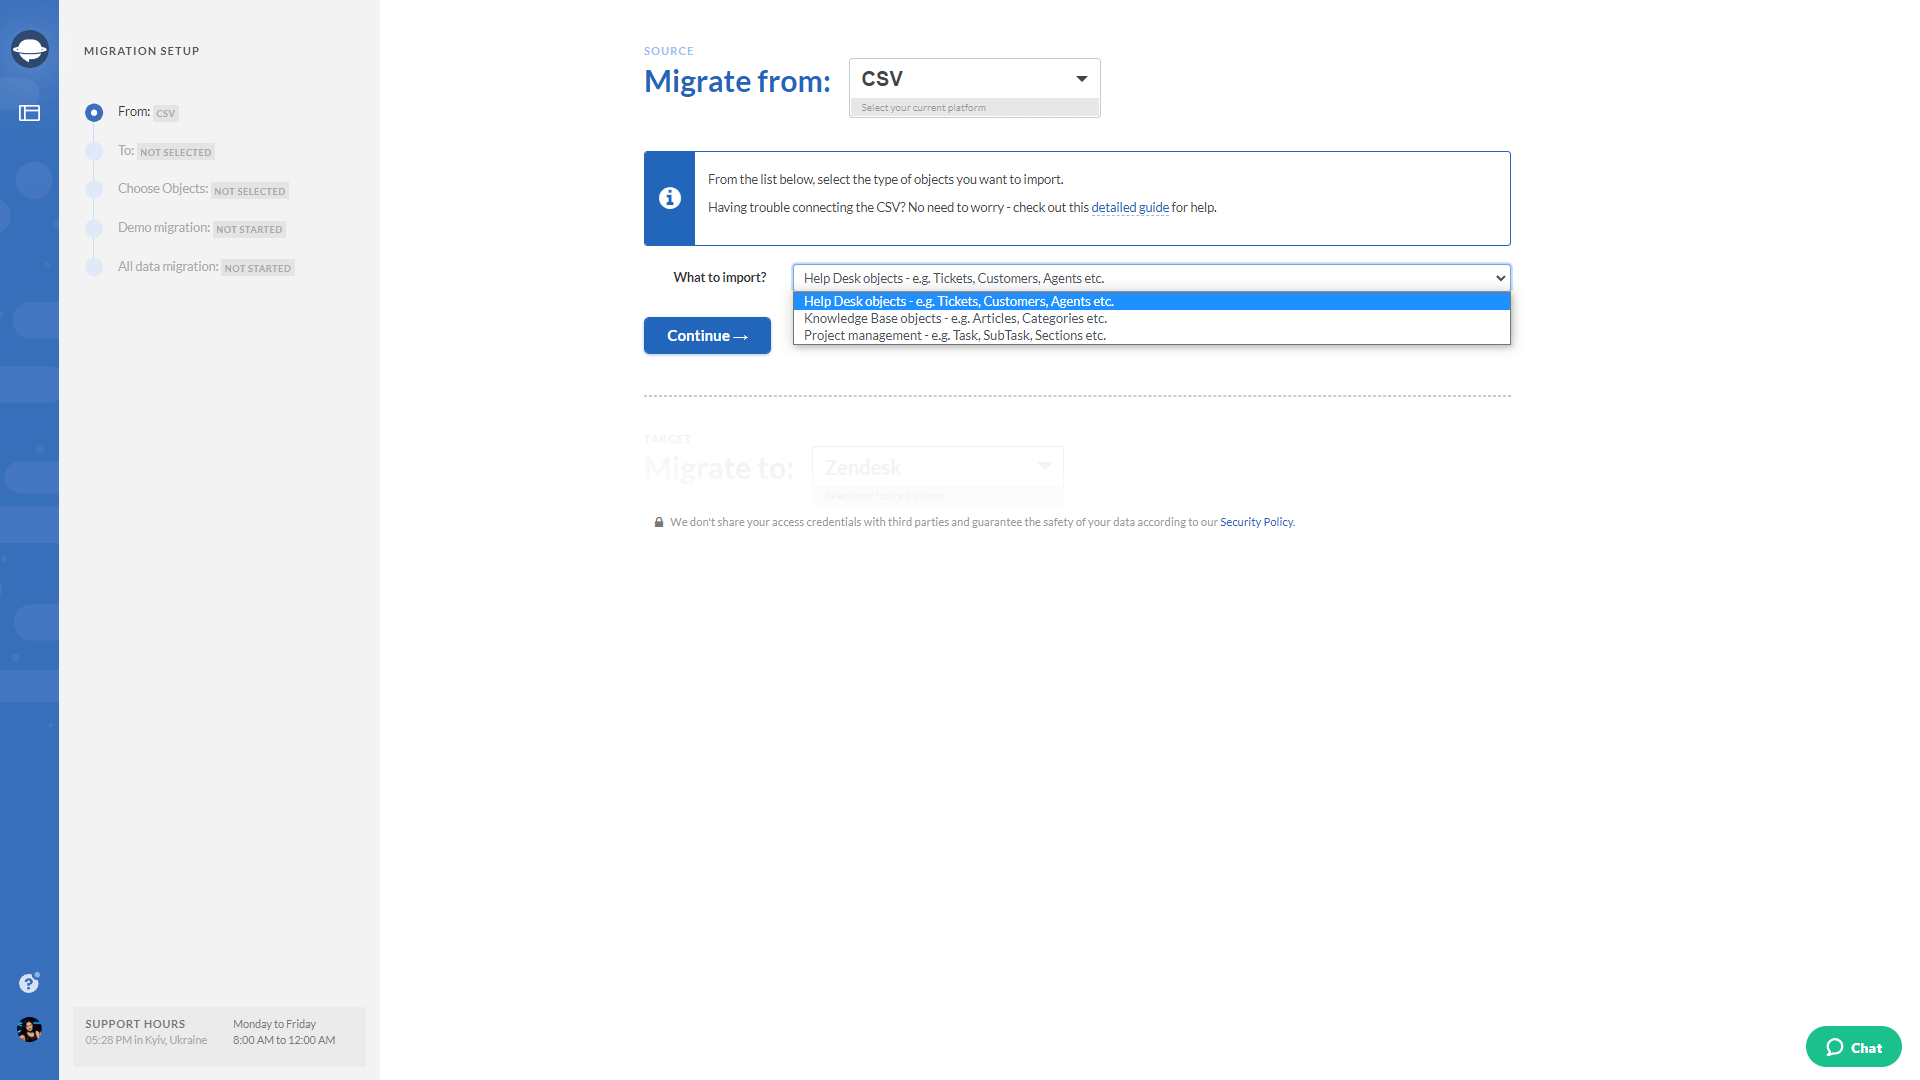Click Security Policy link in disclaimer

click(1254, 521)
